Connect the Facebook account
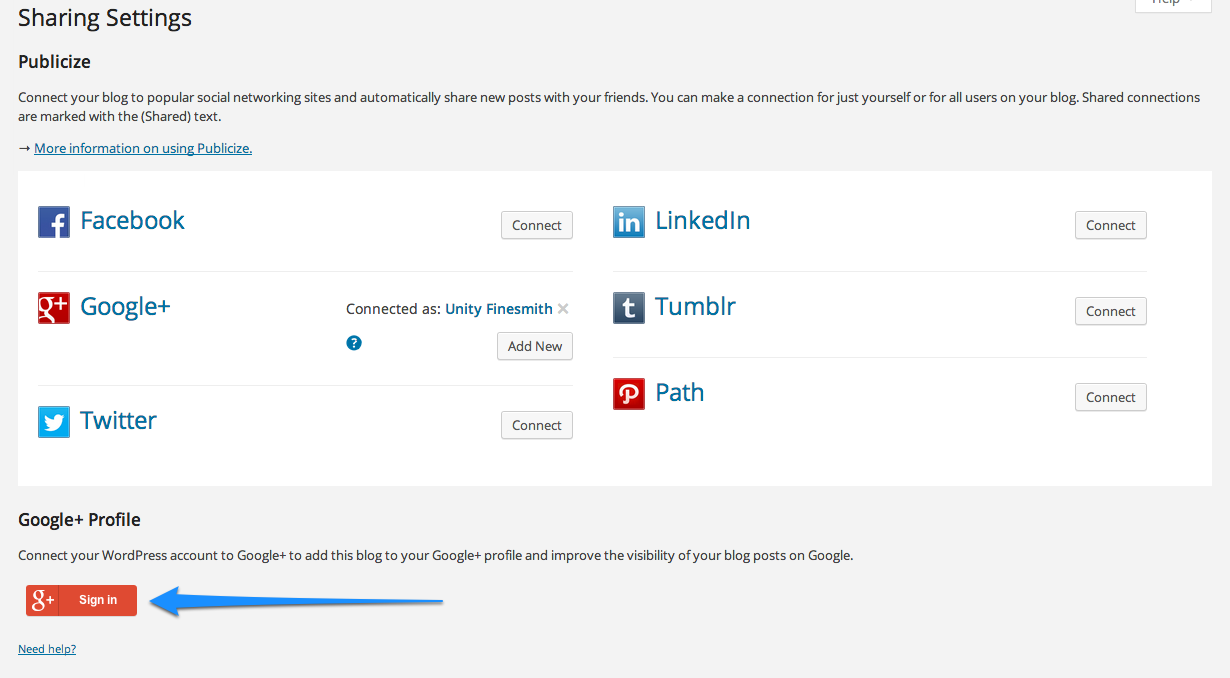 tap(537, 225)
